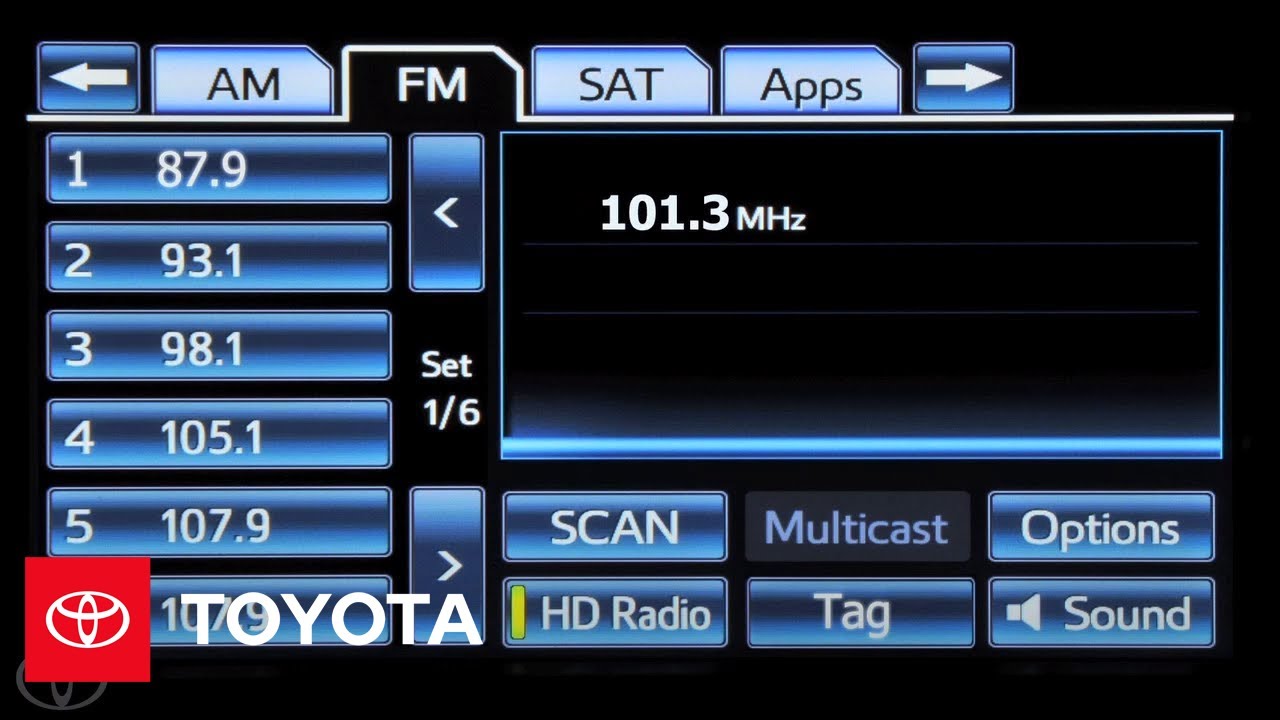Start SCAN for stations

tap(615, 526)
